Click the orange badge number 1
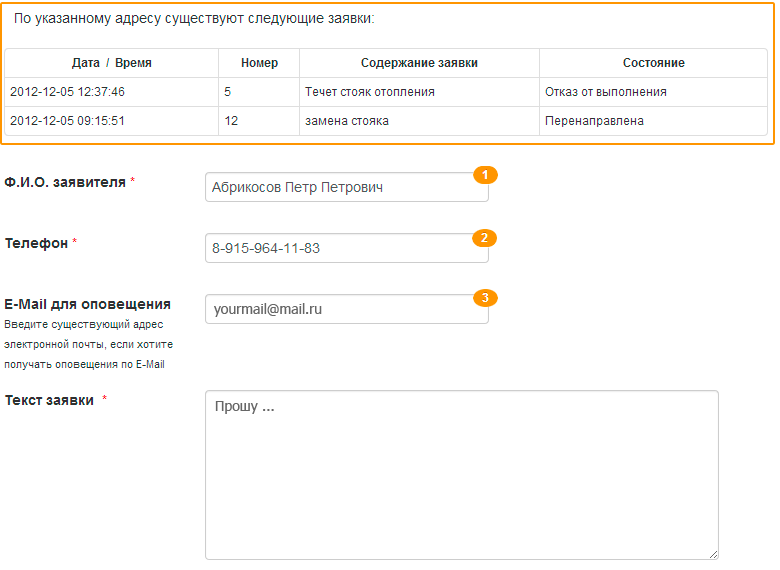The height and width of the screenshot is (570, 780). pos(485,175)
